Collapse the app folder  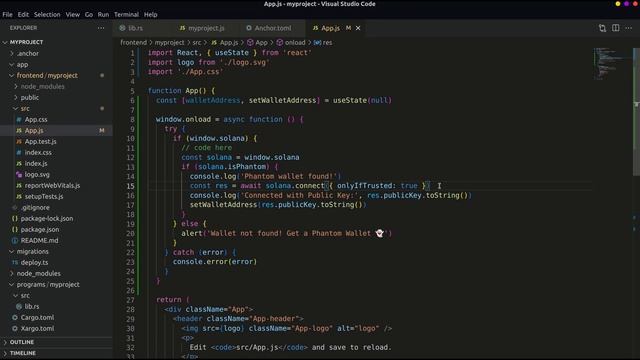point(22,64)
